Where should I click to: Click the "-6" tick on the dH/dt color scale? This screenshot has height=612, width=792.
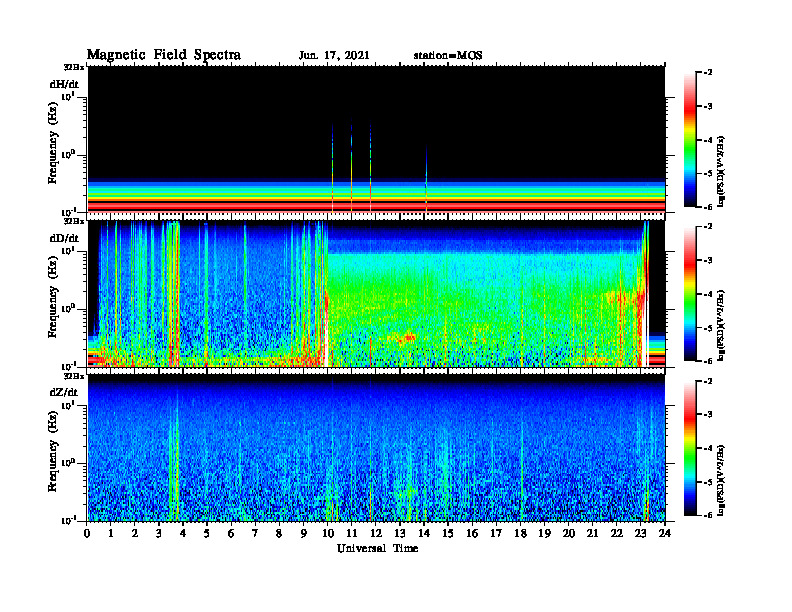coord(707,207)
